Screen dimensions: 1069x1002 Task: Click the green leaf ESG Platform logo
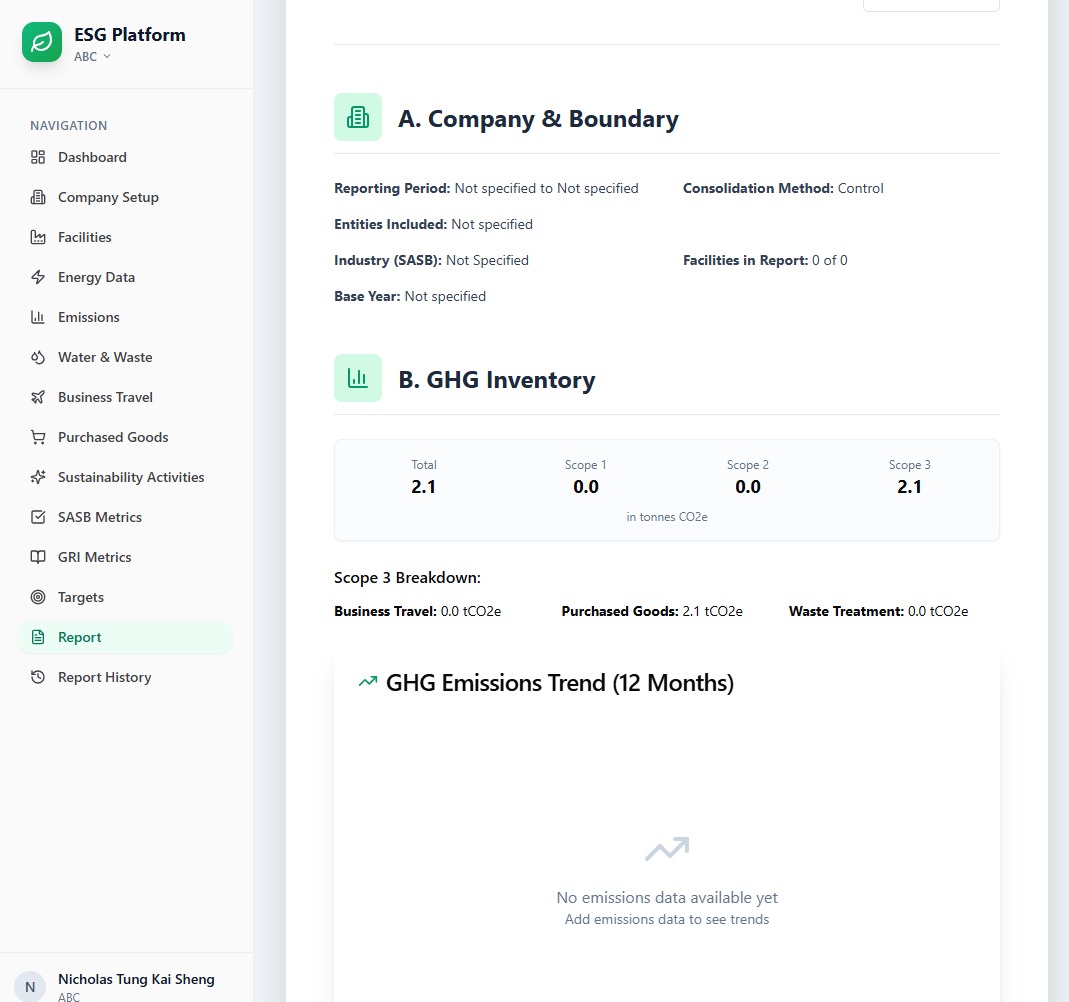coord(42,43)
